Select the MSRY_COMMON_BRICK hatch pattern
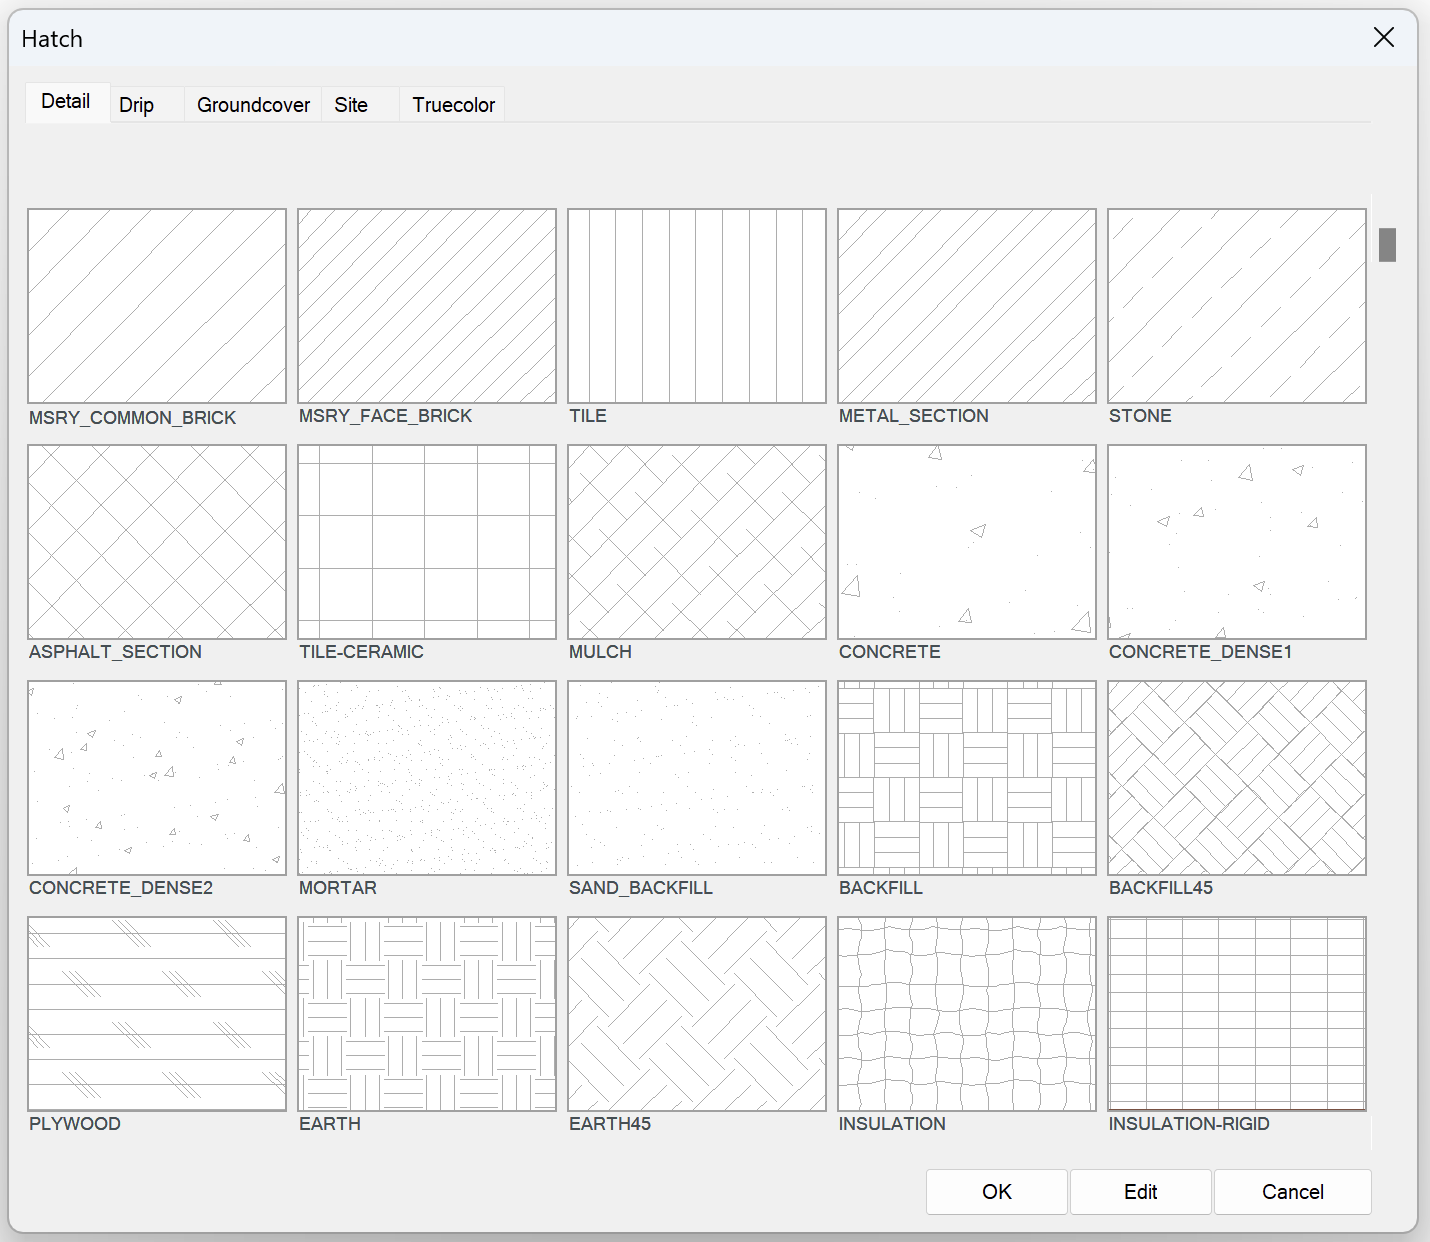The height and width of the screenshot is (1242, 1430). 157,306
